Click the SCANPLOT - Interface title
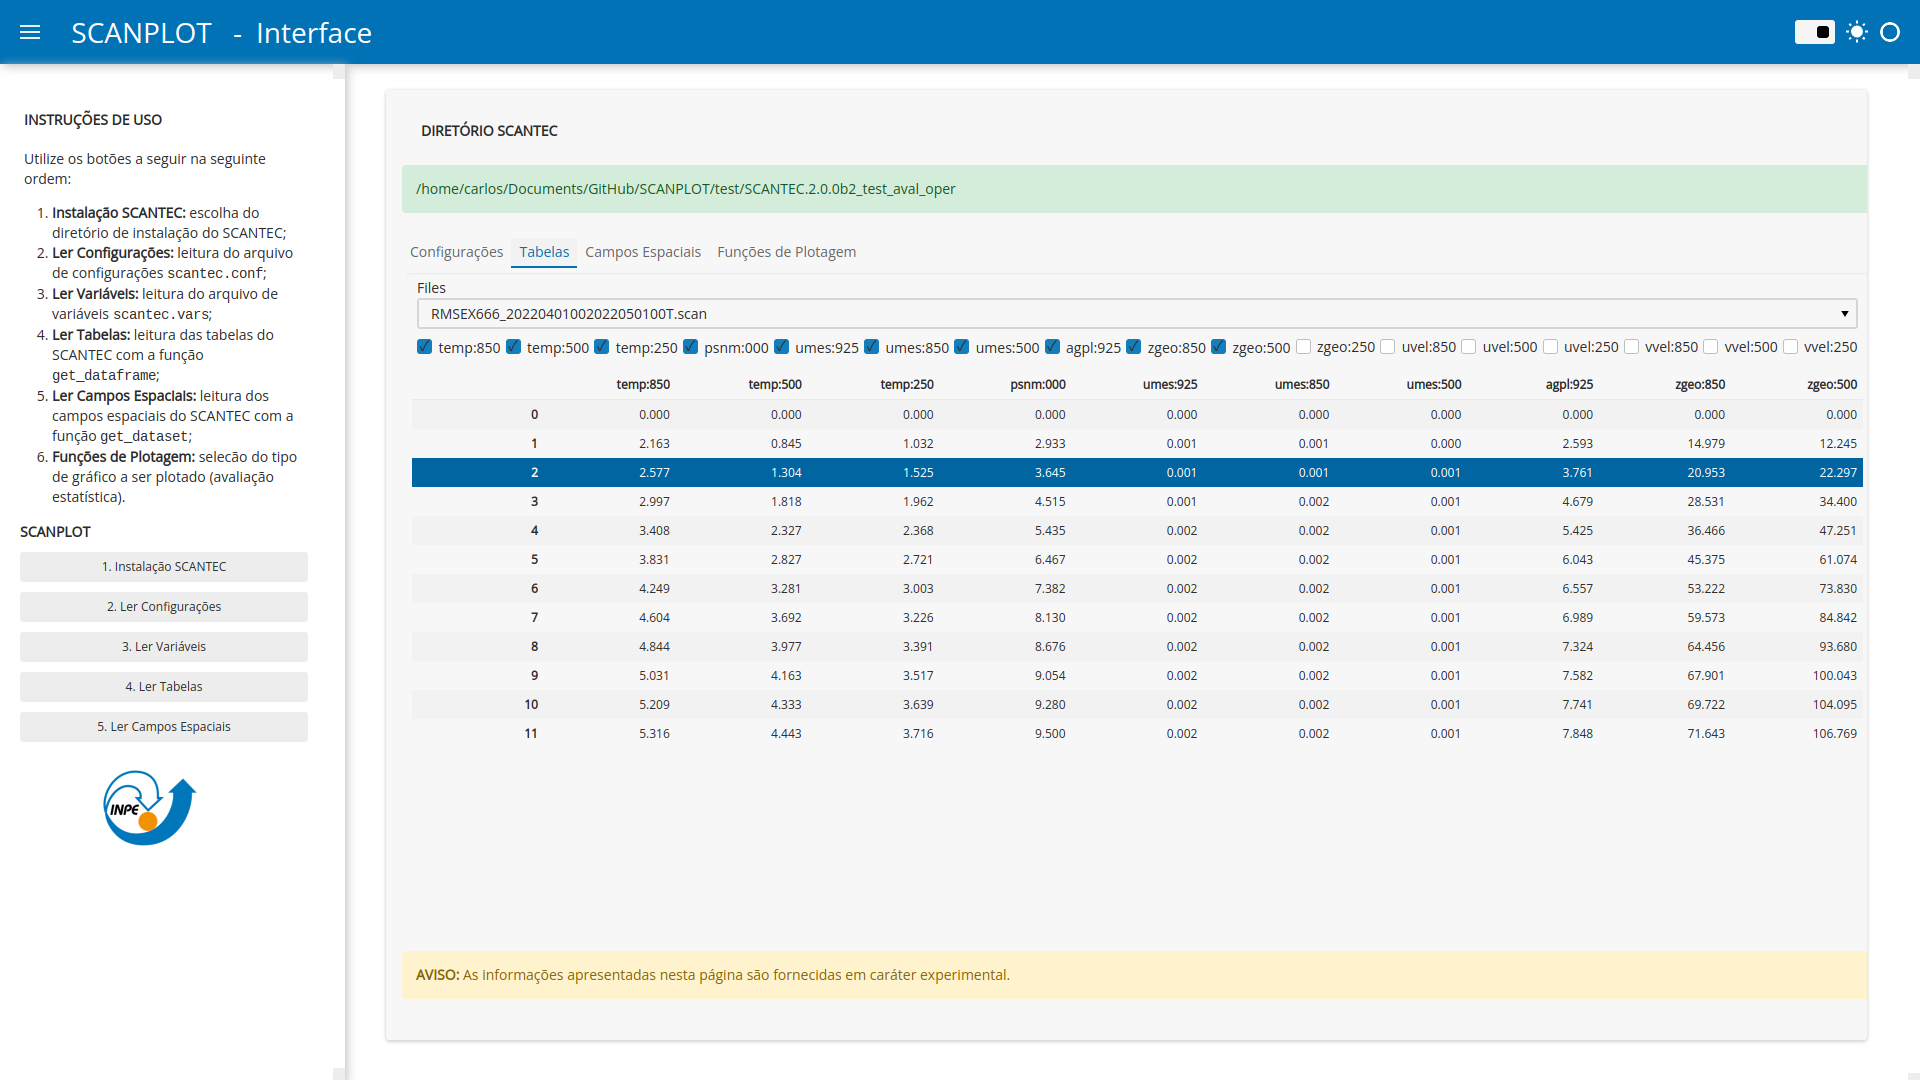Screen dimensions: 1920x1080 pyautogui.click(x=221, y=33)
